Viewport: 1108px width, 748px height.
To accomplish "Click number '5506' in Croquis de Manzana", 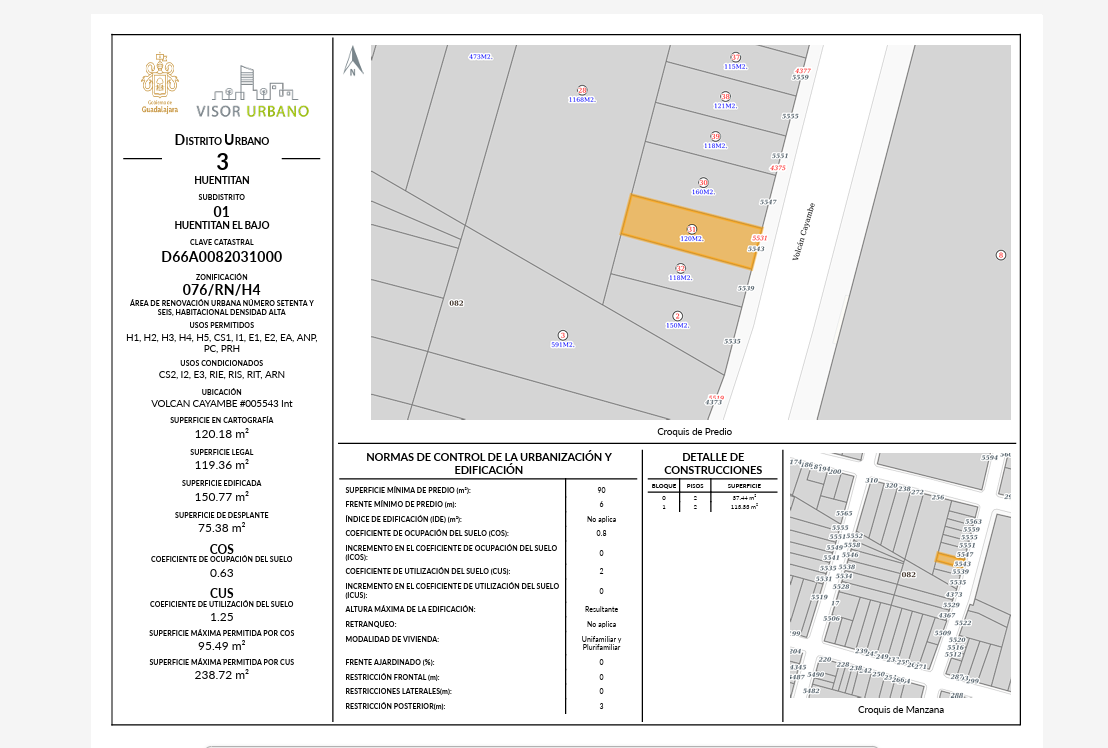I will click(832, 619).
